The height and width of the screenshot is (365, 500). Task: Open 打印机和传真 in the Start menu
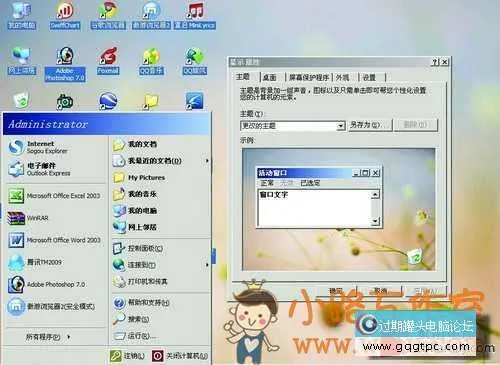pyautogui.click(x=161, y=282)
